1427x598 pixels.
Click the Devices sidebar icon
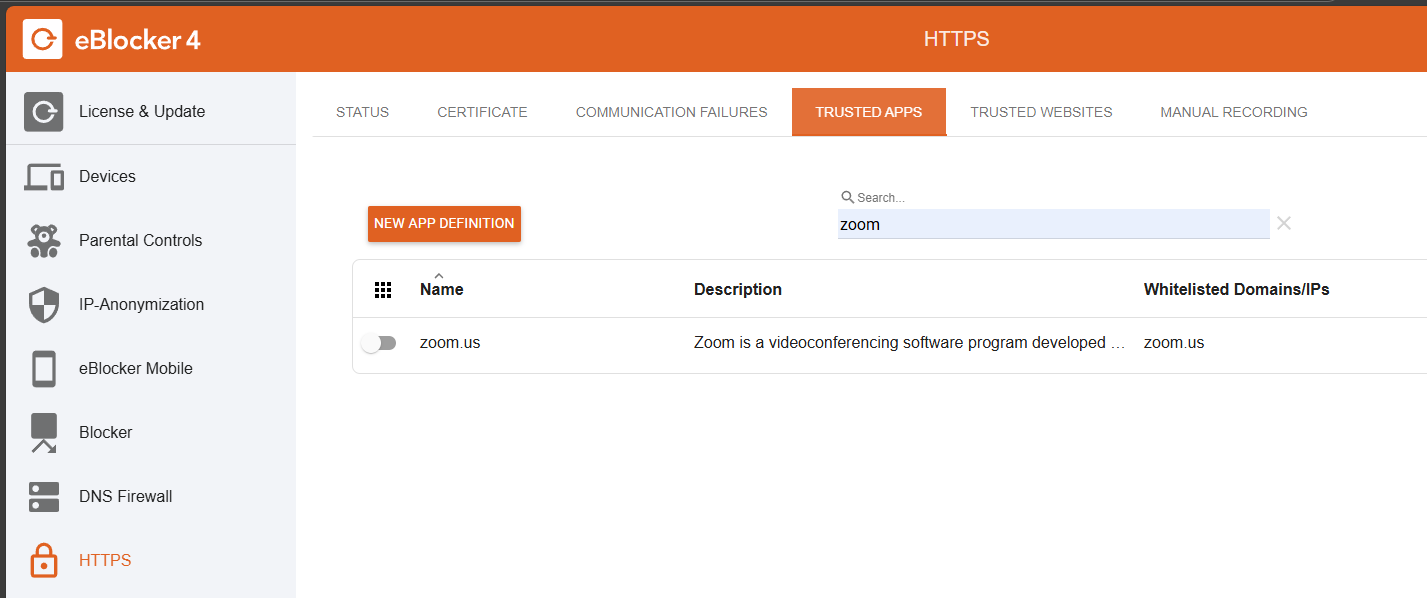pos(44,177)
